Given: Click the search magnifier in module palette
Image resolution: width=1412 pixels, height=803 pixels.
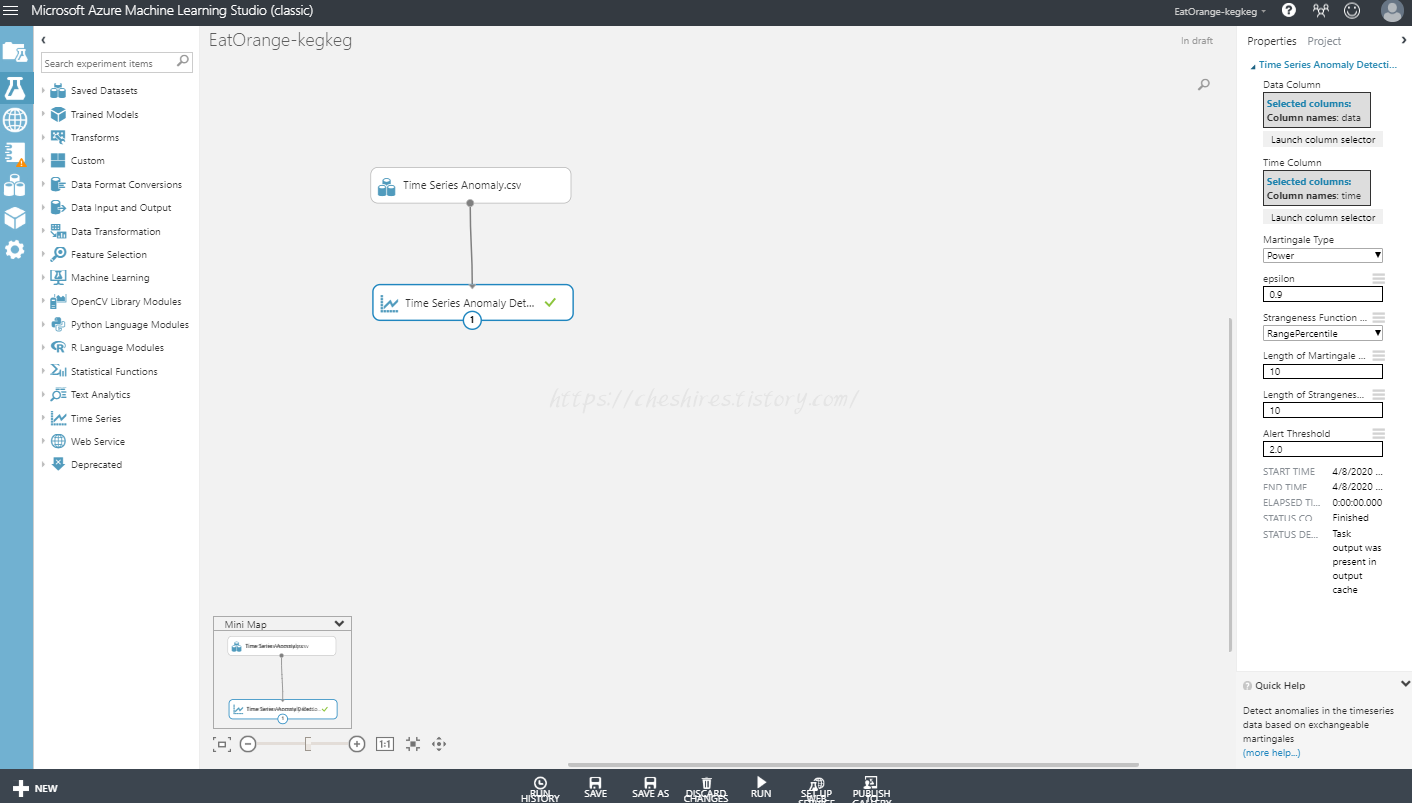Looking at the screenshot, I should pos(183,62).
